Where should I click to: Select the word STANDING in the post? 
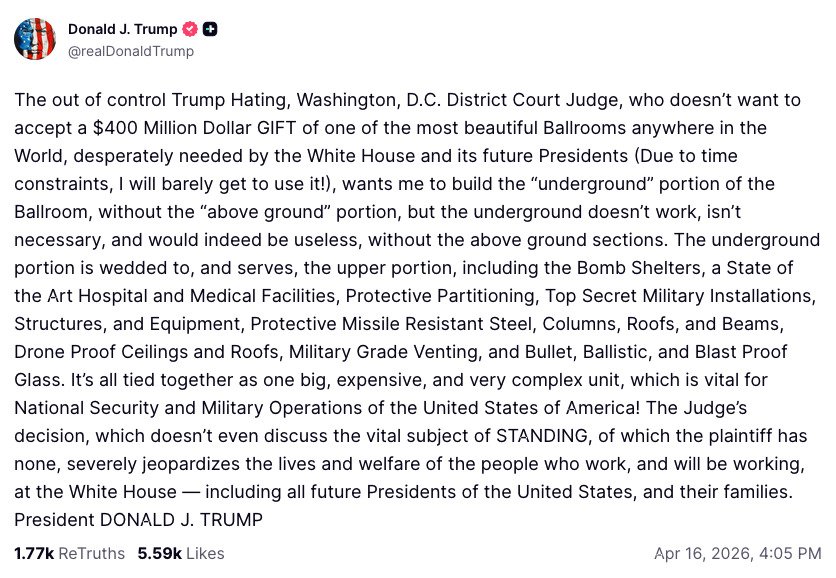[542, 436]
